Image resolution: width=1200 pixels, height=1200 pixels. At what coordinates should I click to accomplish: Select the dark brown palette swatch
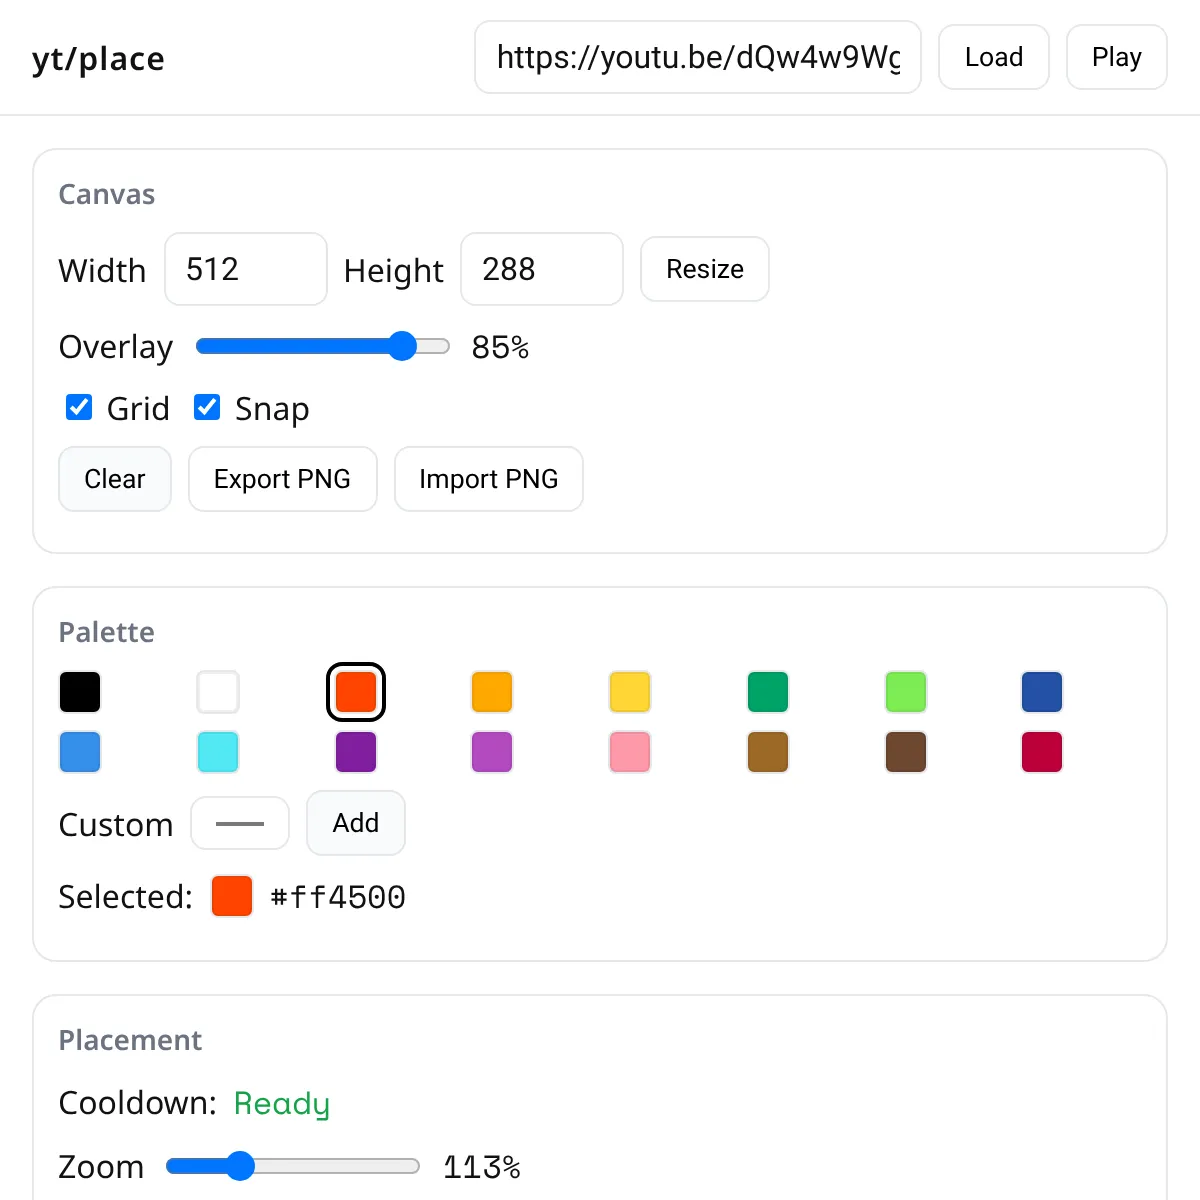[906, 752]
